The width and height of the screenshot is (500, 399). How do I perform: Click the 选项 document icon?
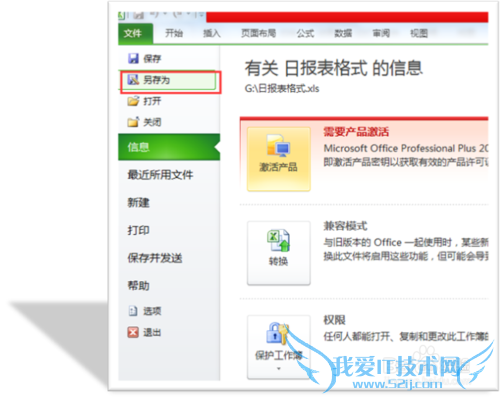133,311
